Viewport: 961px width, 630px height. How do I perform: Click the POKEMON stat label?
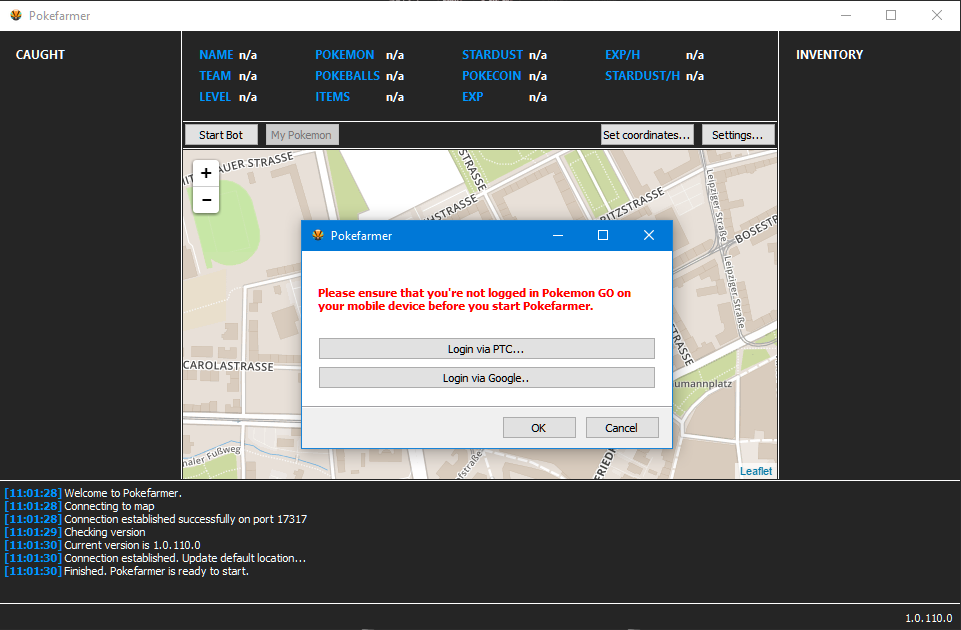tap(344, 55)
